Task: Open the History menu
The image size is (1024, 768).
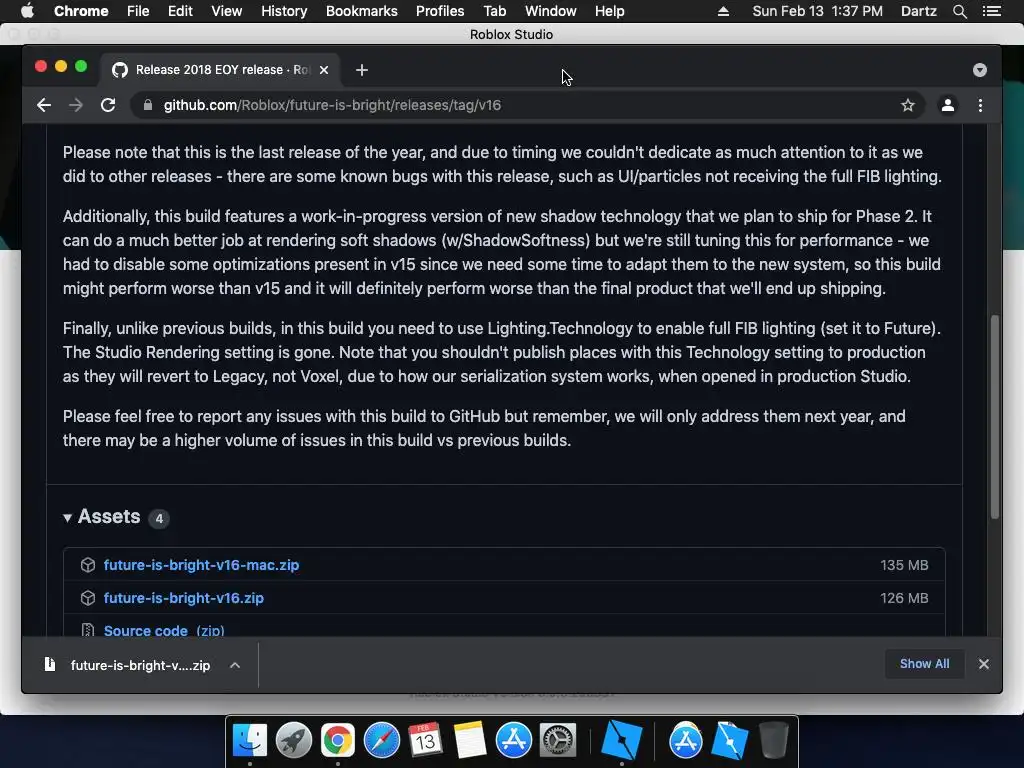Action: tap(284, 11)
